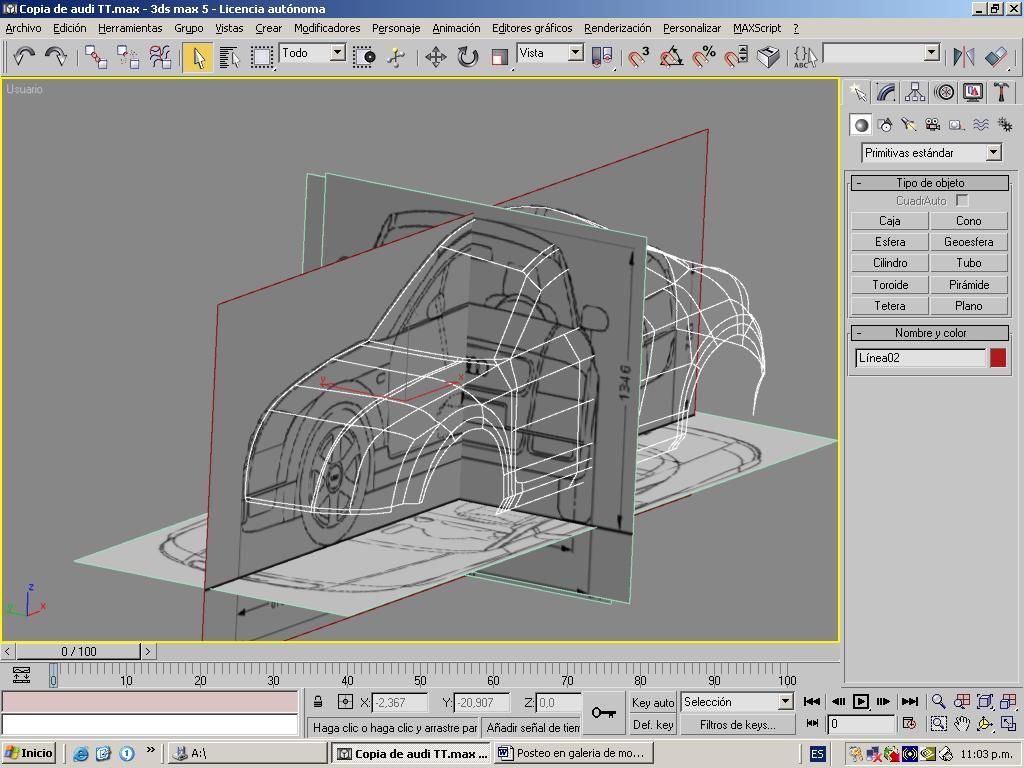This screenshot has height=768, width=1024.
Task: Click the Tetera primitive button
Action: 889,306
